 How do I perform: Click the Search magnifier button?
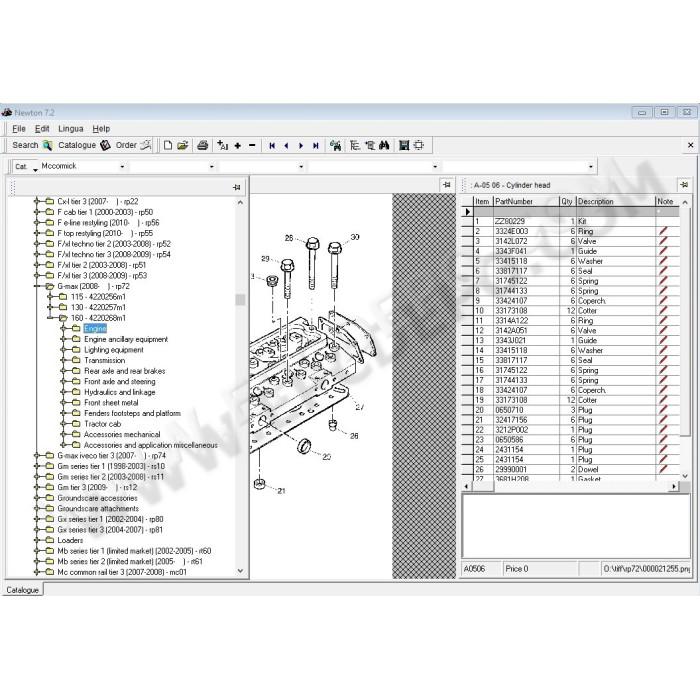[x=31, y=145]
